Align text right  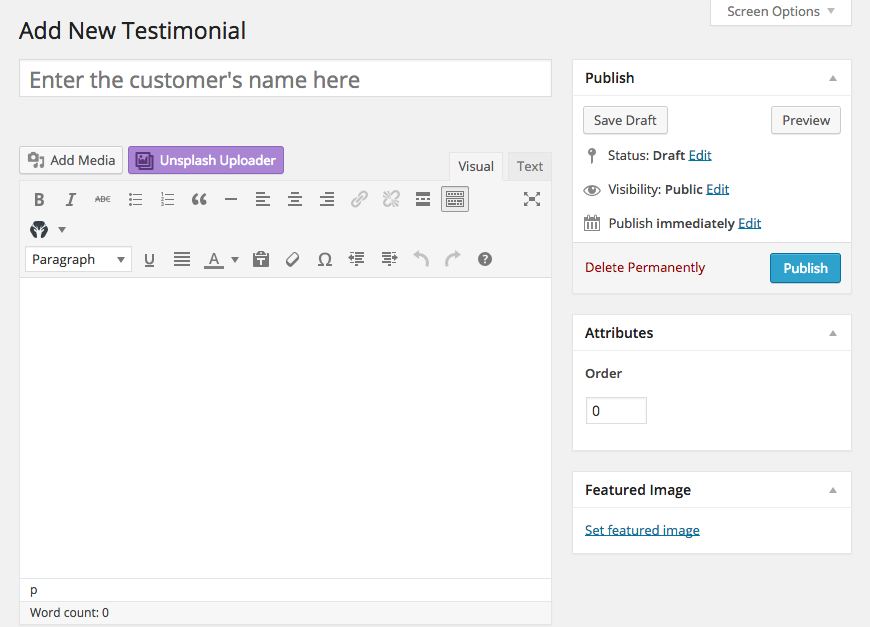coord(327,199)
